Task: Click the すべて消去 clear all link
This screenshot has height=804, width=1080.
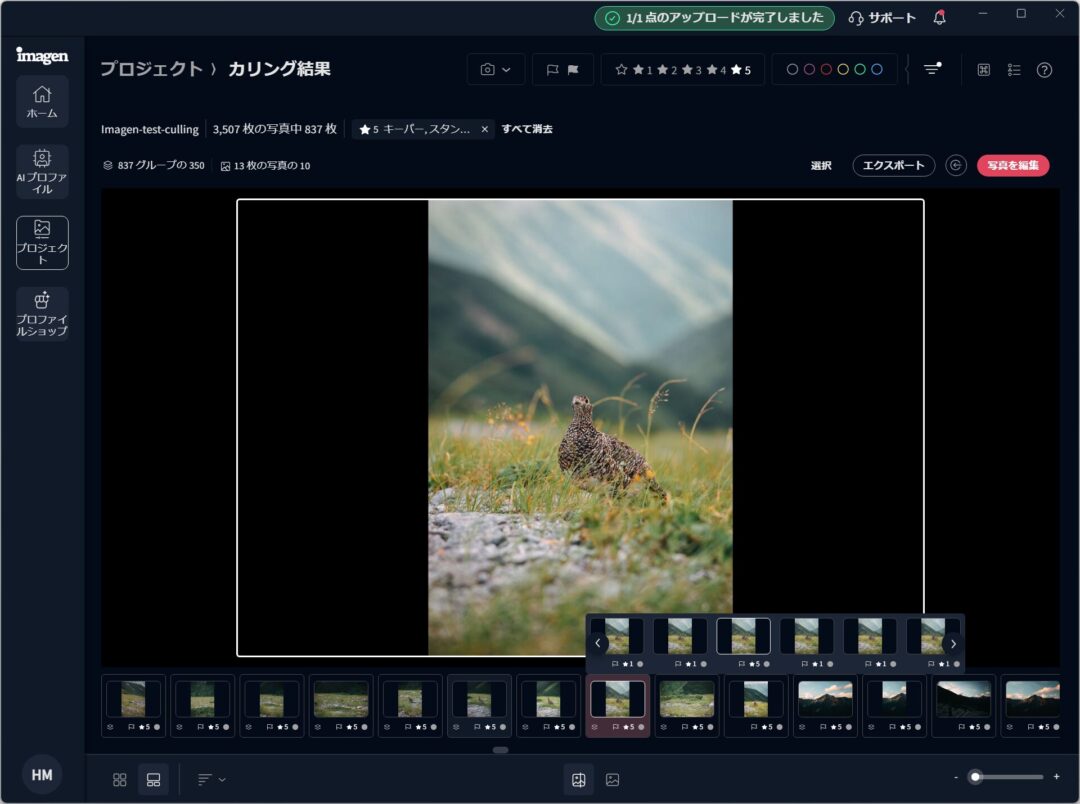Action: click(x=527, y=129)
